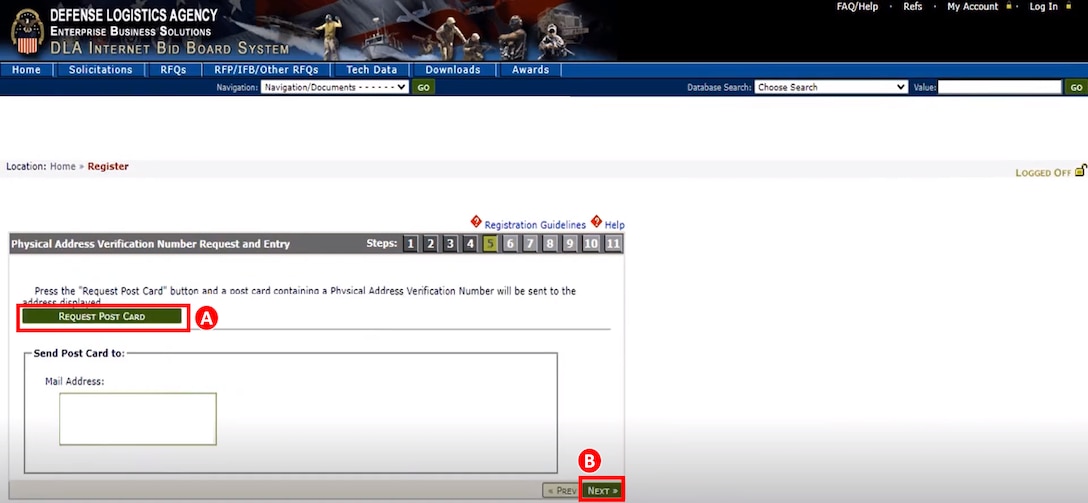Open the Solicitations menu tab
Image resolution: width=1088 pixels, height=503 pixels.
(100, 70)
